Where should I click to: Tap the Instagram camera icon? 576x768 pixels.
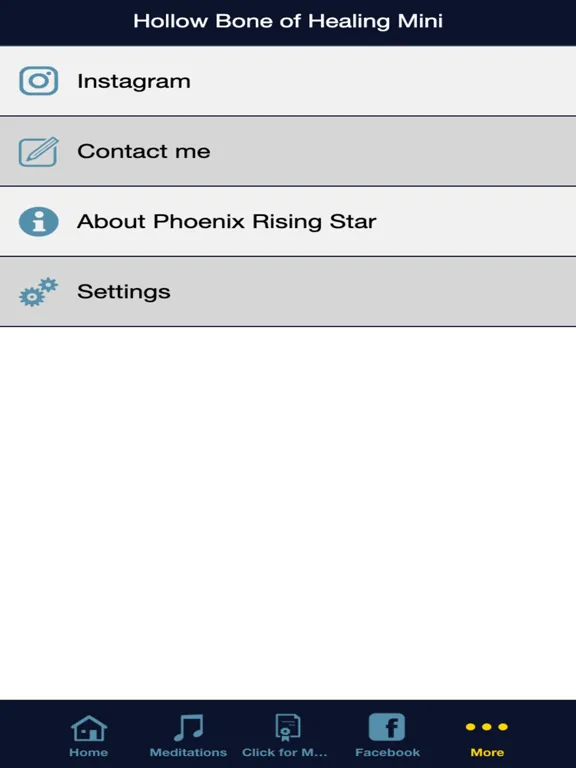[x=39, y=81]
